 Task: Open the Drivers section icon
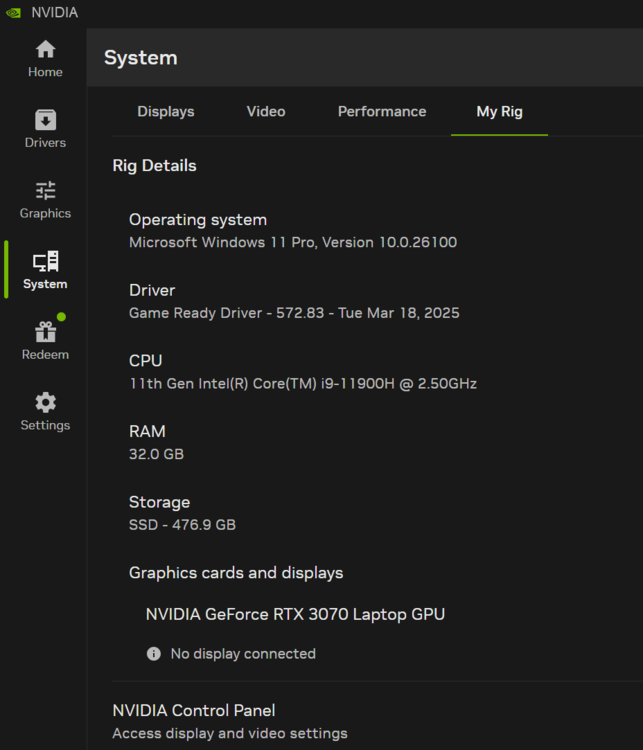(x=45, y=120)
